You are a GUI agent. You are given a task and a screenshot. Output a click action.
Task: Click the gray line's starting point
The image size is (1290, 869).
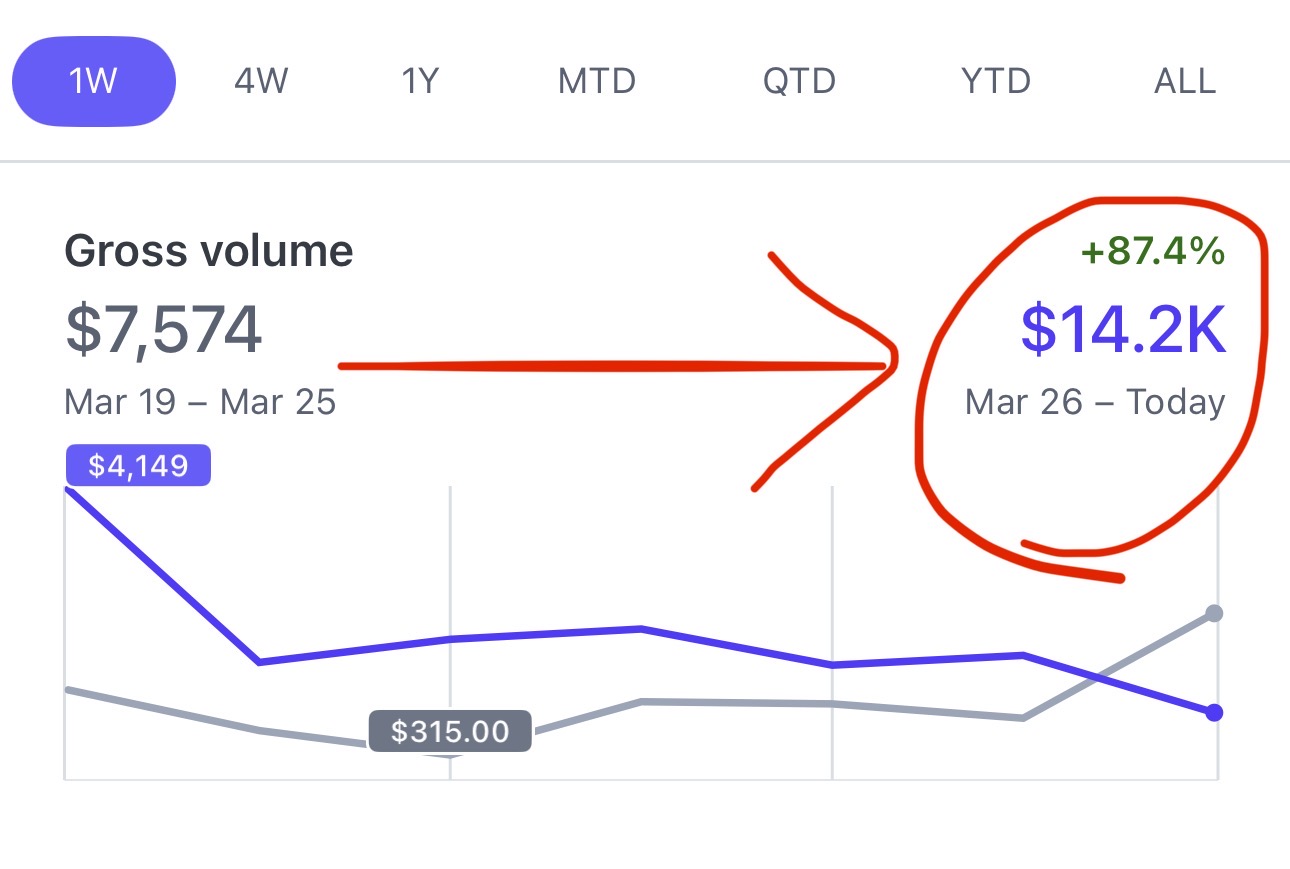click(66, 689)
